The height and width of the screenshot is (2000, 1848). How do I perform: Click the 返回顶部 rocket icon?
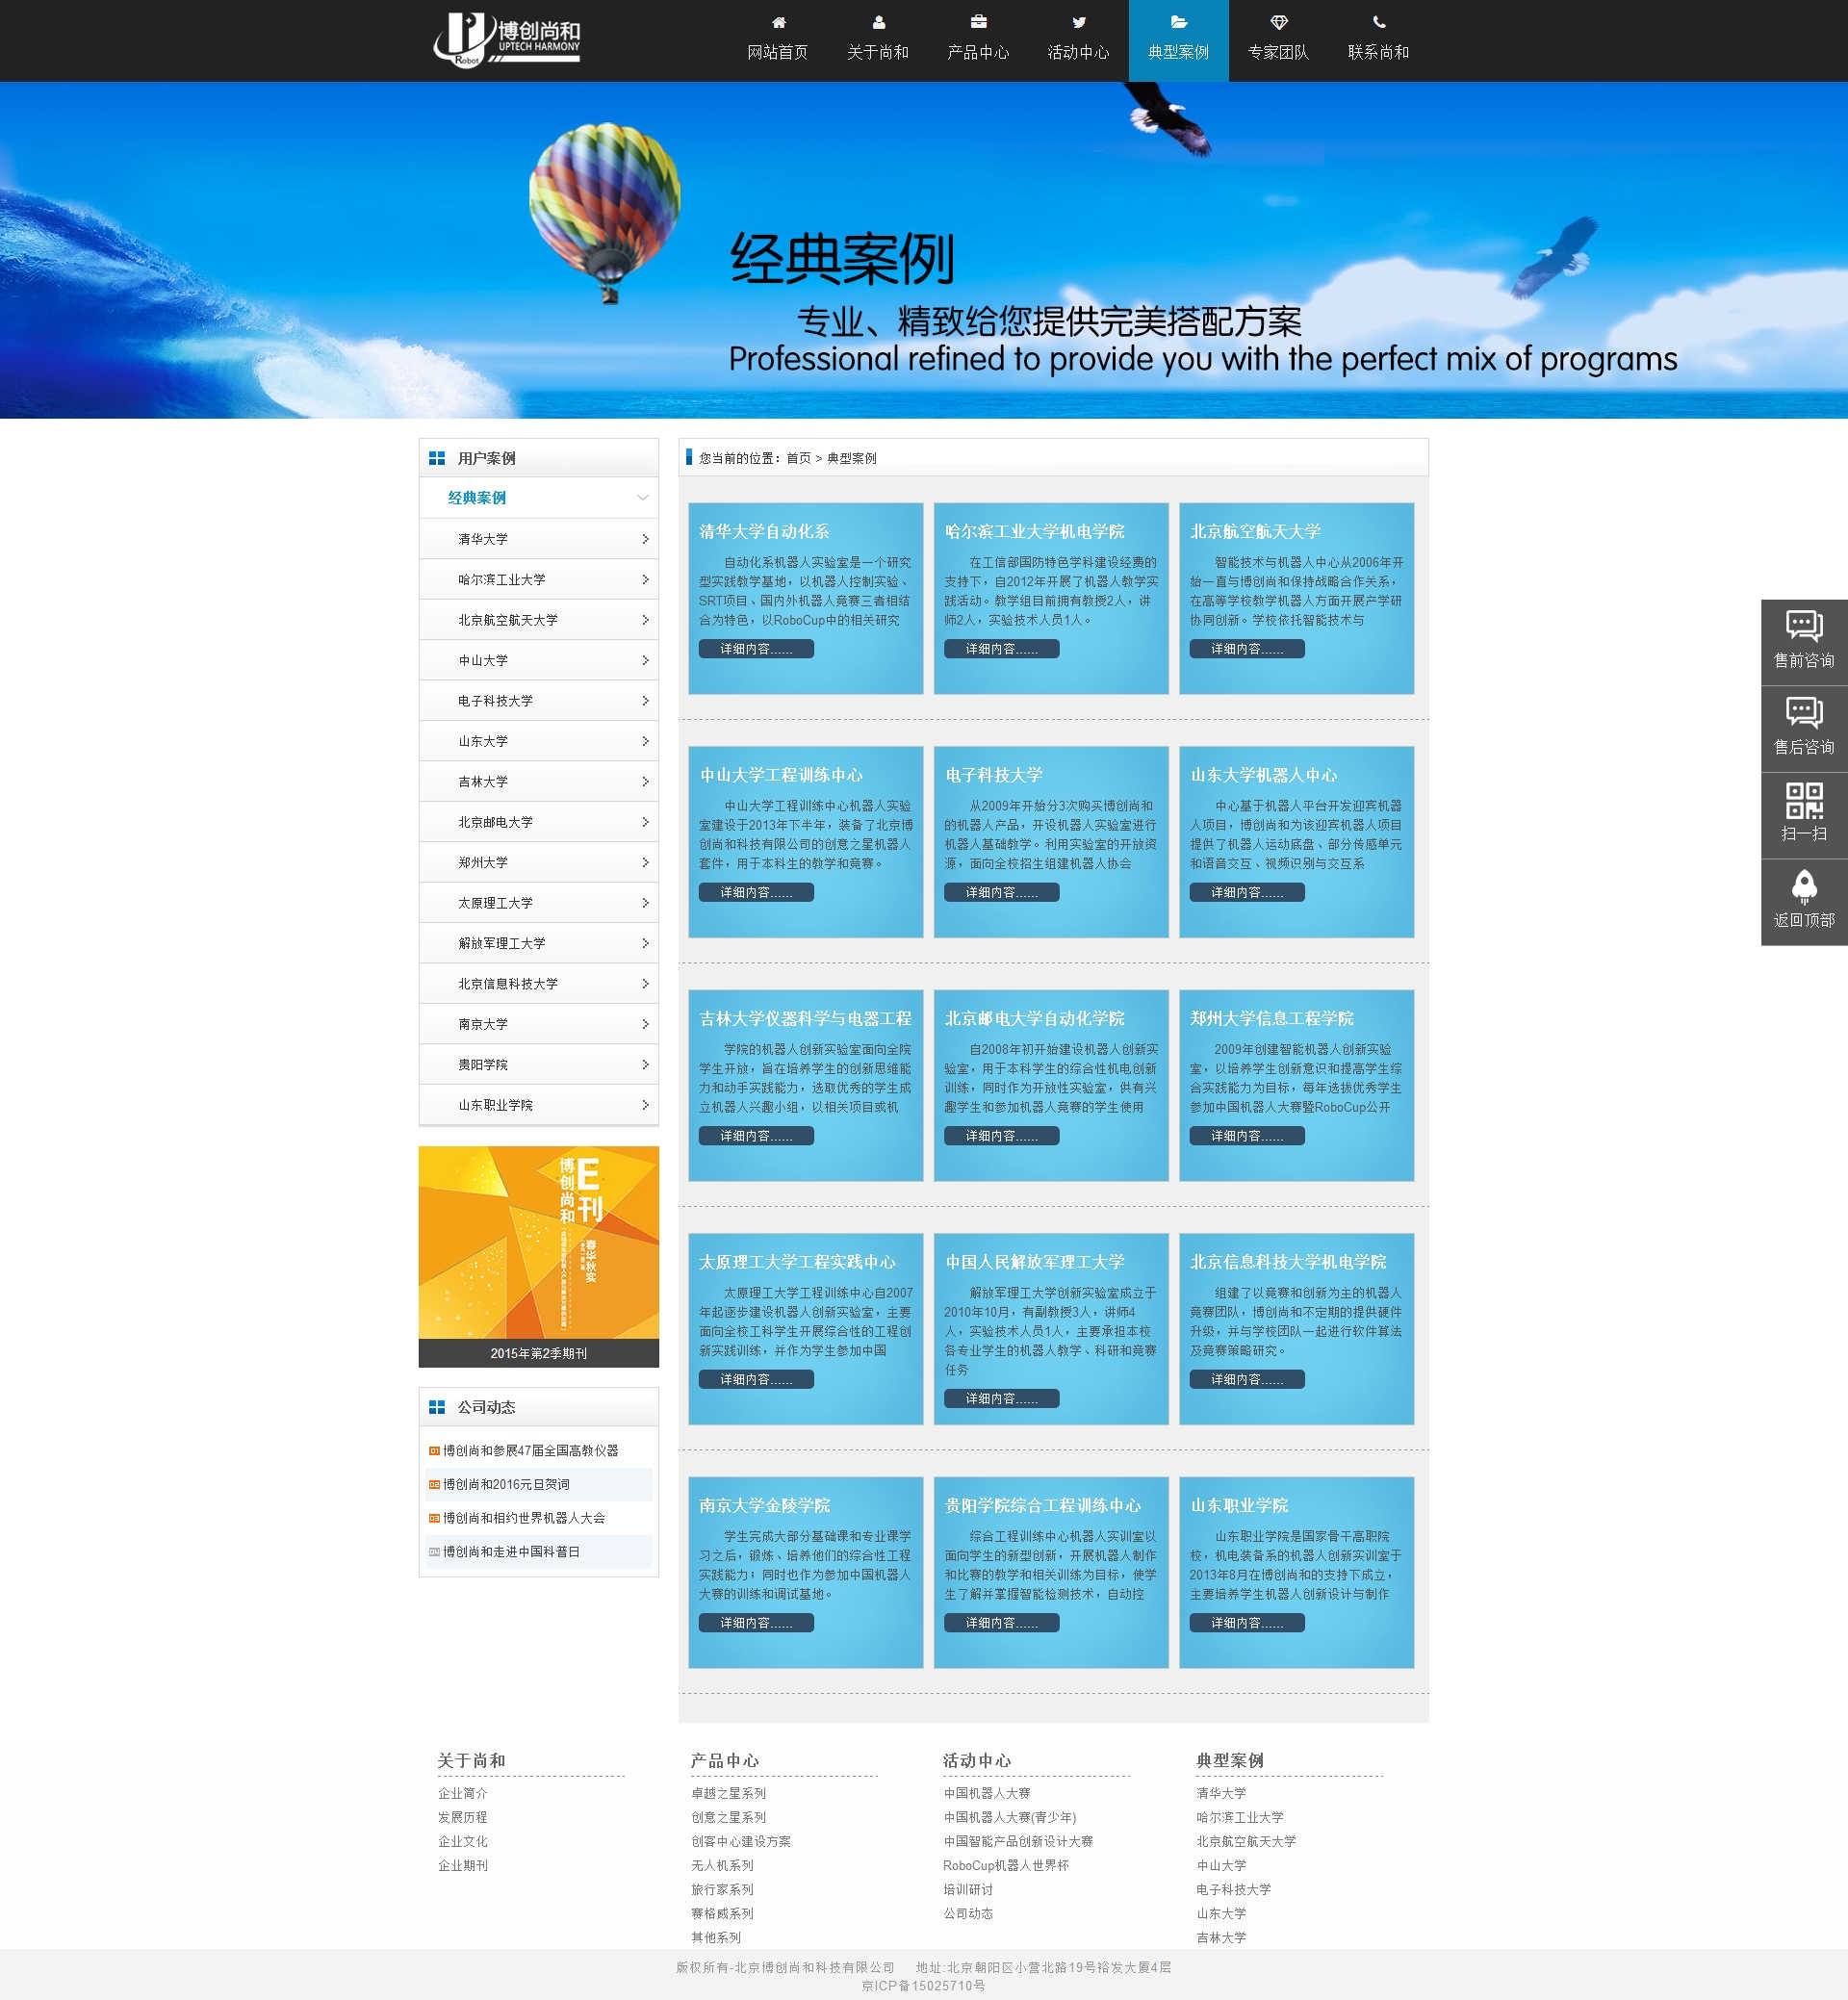pyautogui.click(x=1804, y=886)
